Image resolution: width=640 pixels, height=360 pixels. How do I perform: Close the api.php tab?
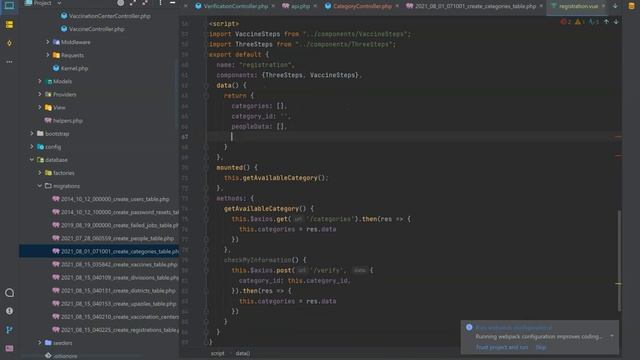[315, 6]
